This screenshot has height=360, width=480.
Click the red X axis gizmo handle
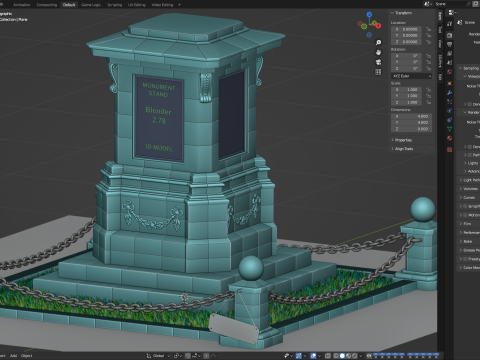[x=378, y=25]
